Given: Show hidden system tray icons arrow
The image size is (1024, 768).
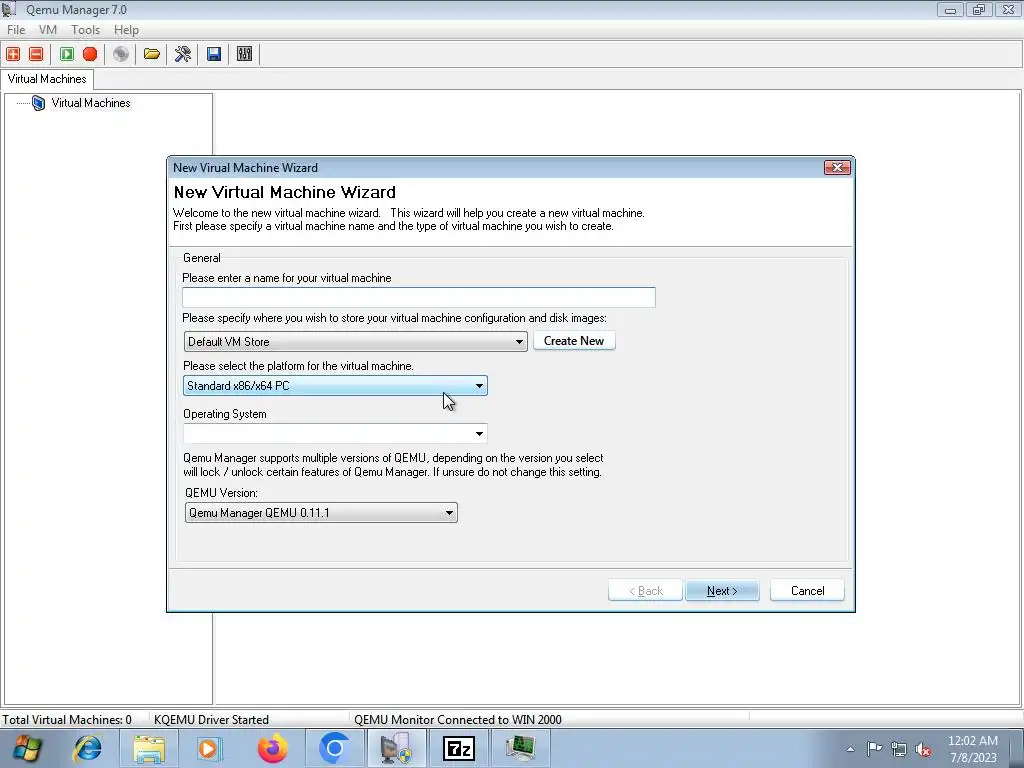Looking at the screenshot, I should tap(850, 749).
